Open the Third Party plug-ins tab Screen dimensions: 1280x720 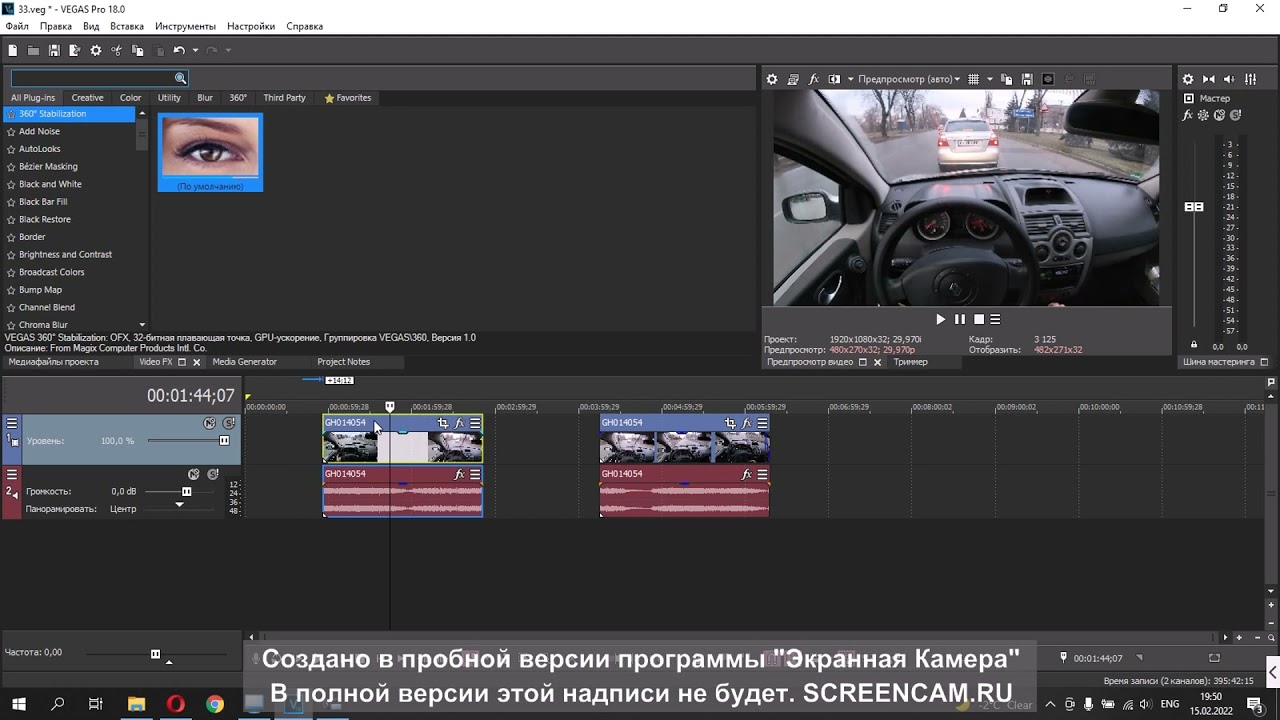click(x=284, y=98)
